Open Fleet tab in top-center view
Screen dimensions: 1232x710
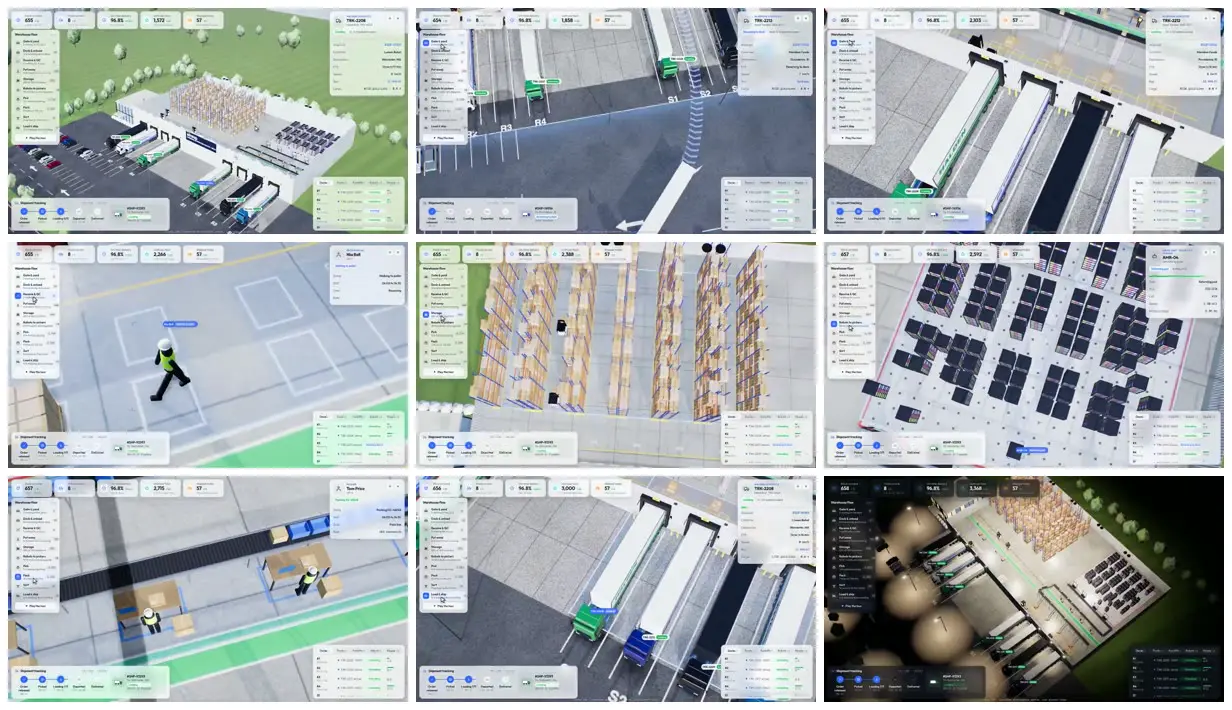pos(749,183)
